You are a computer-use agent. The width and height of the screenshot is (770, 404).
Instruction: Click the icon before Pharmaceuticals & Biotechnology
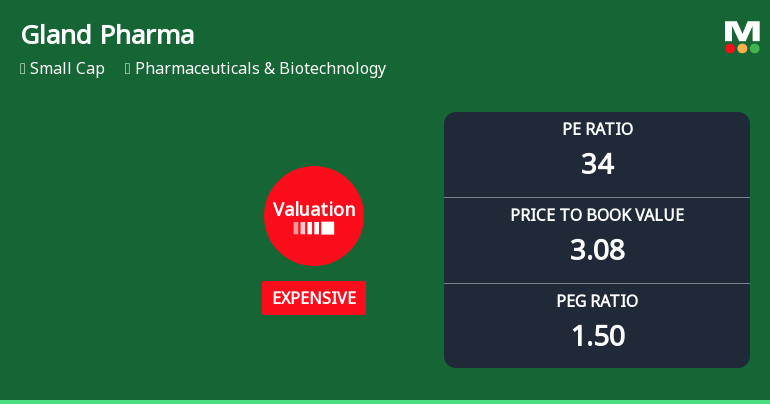point(128,69)
